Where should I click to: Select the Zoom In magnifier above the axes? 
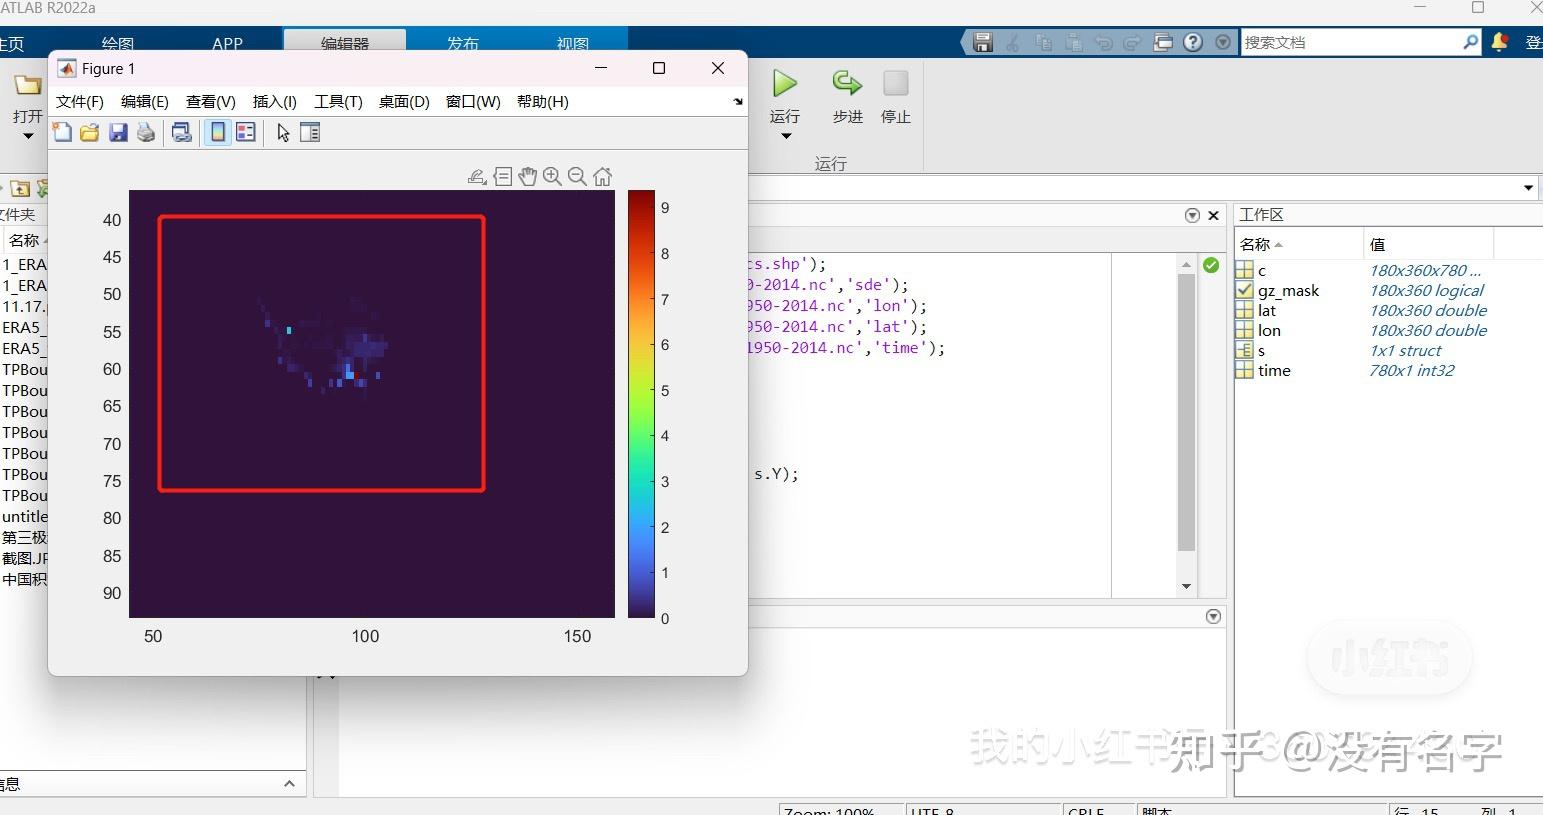[552, 177]
